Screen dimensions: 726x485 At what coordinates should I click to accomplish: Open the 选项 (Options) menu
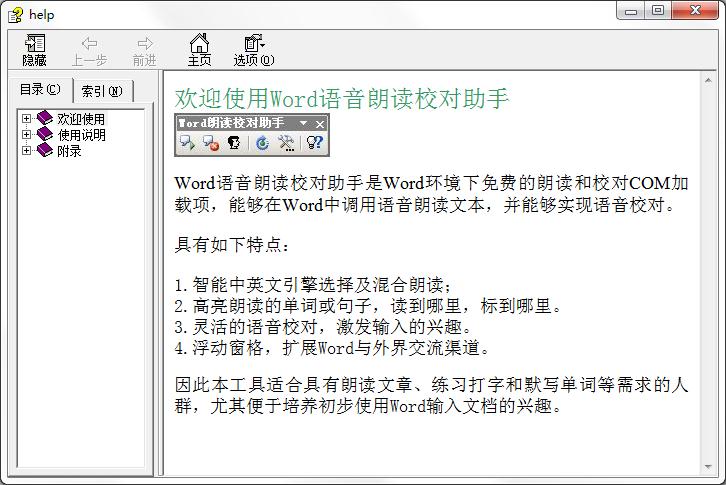tap(254, 50)
